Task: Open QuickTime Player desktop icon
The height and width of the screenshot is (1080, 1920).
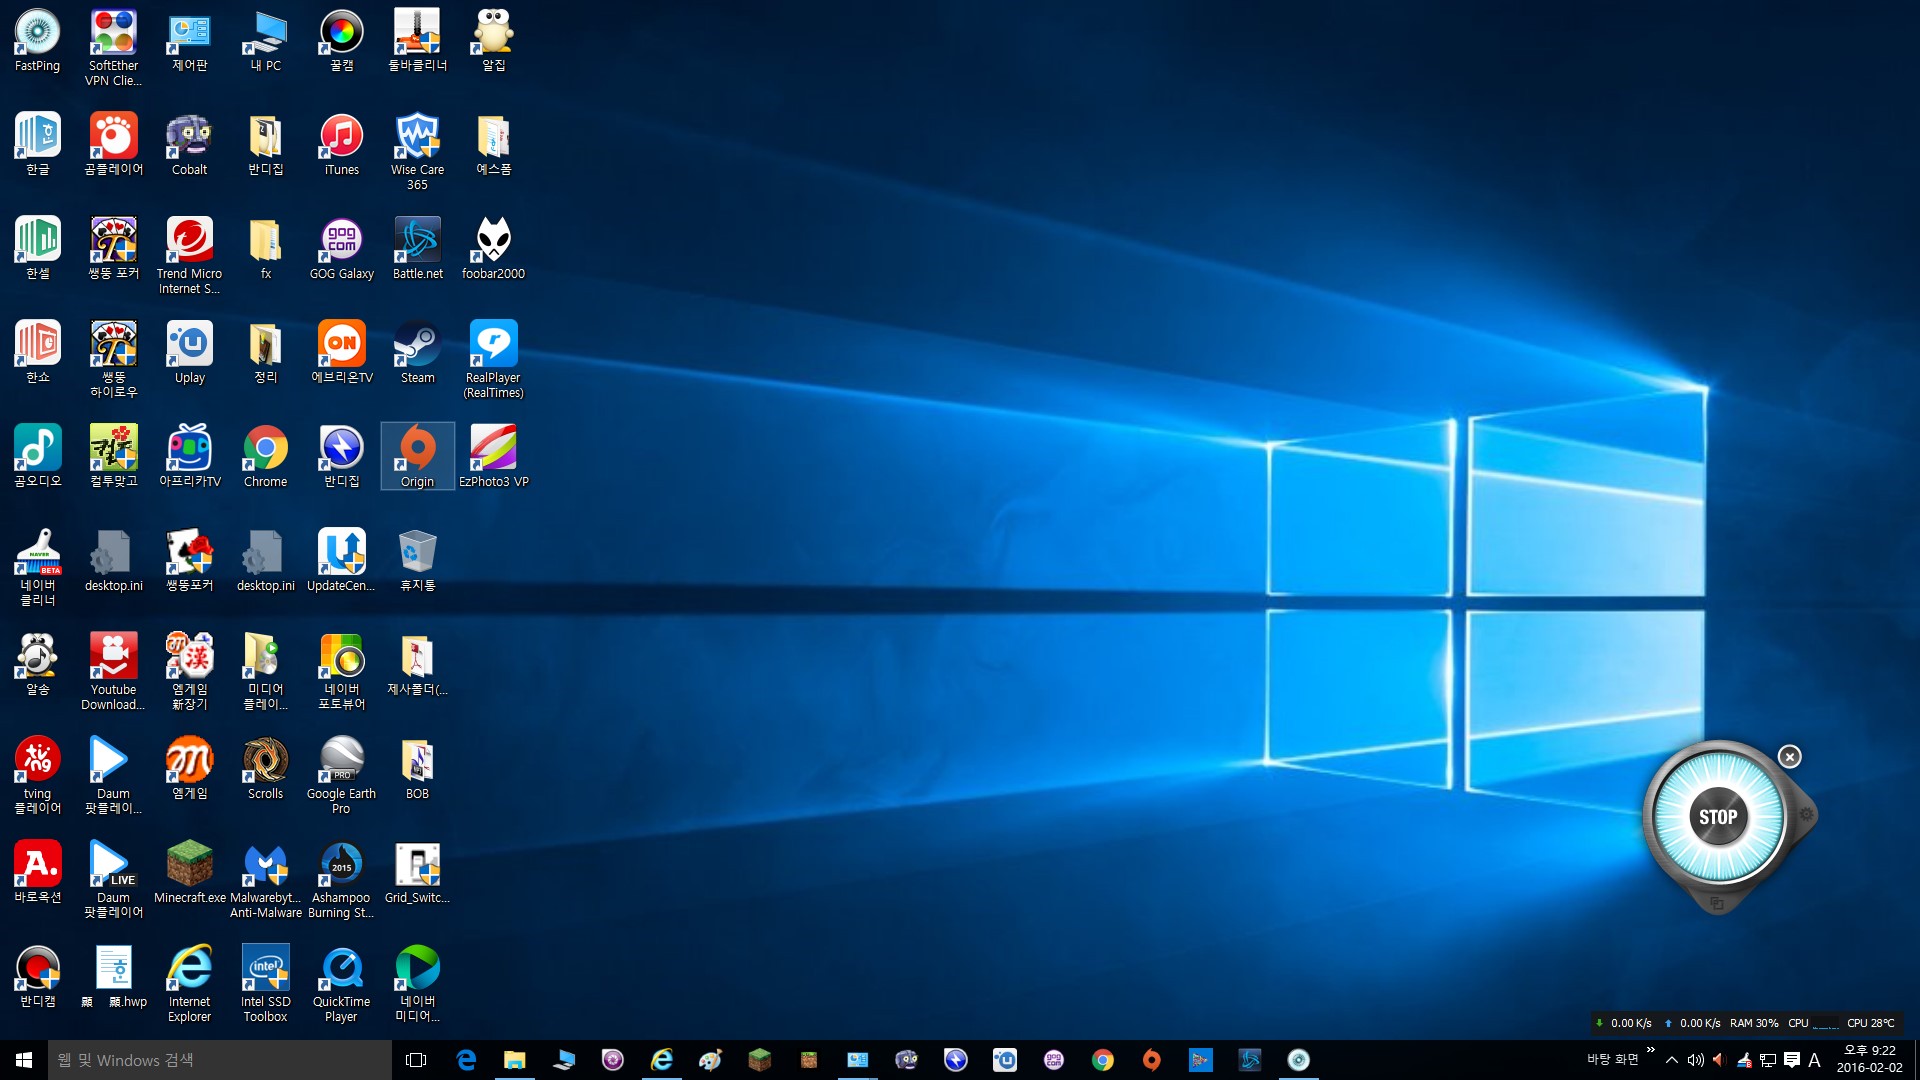Action: tap(341, 984)
